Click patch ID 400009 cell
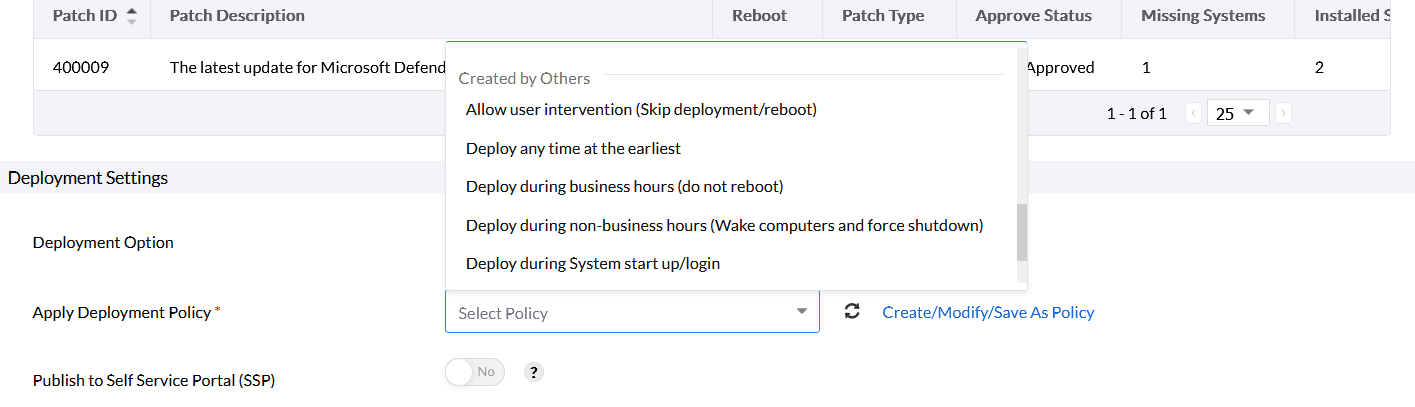Image resolution: width=1415 pixels, height=407 pixels. [81, 68]
